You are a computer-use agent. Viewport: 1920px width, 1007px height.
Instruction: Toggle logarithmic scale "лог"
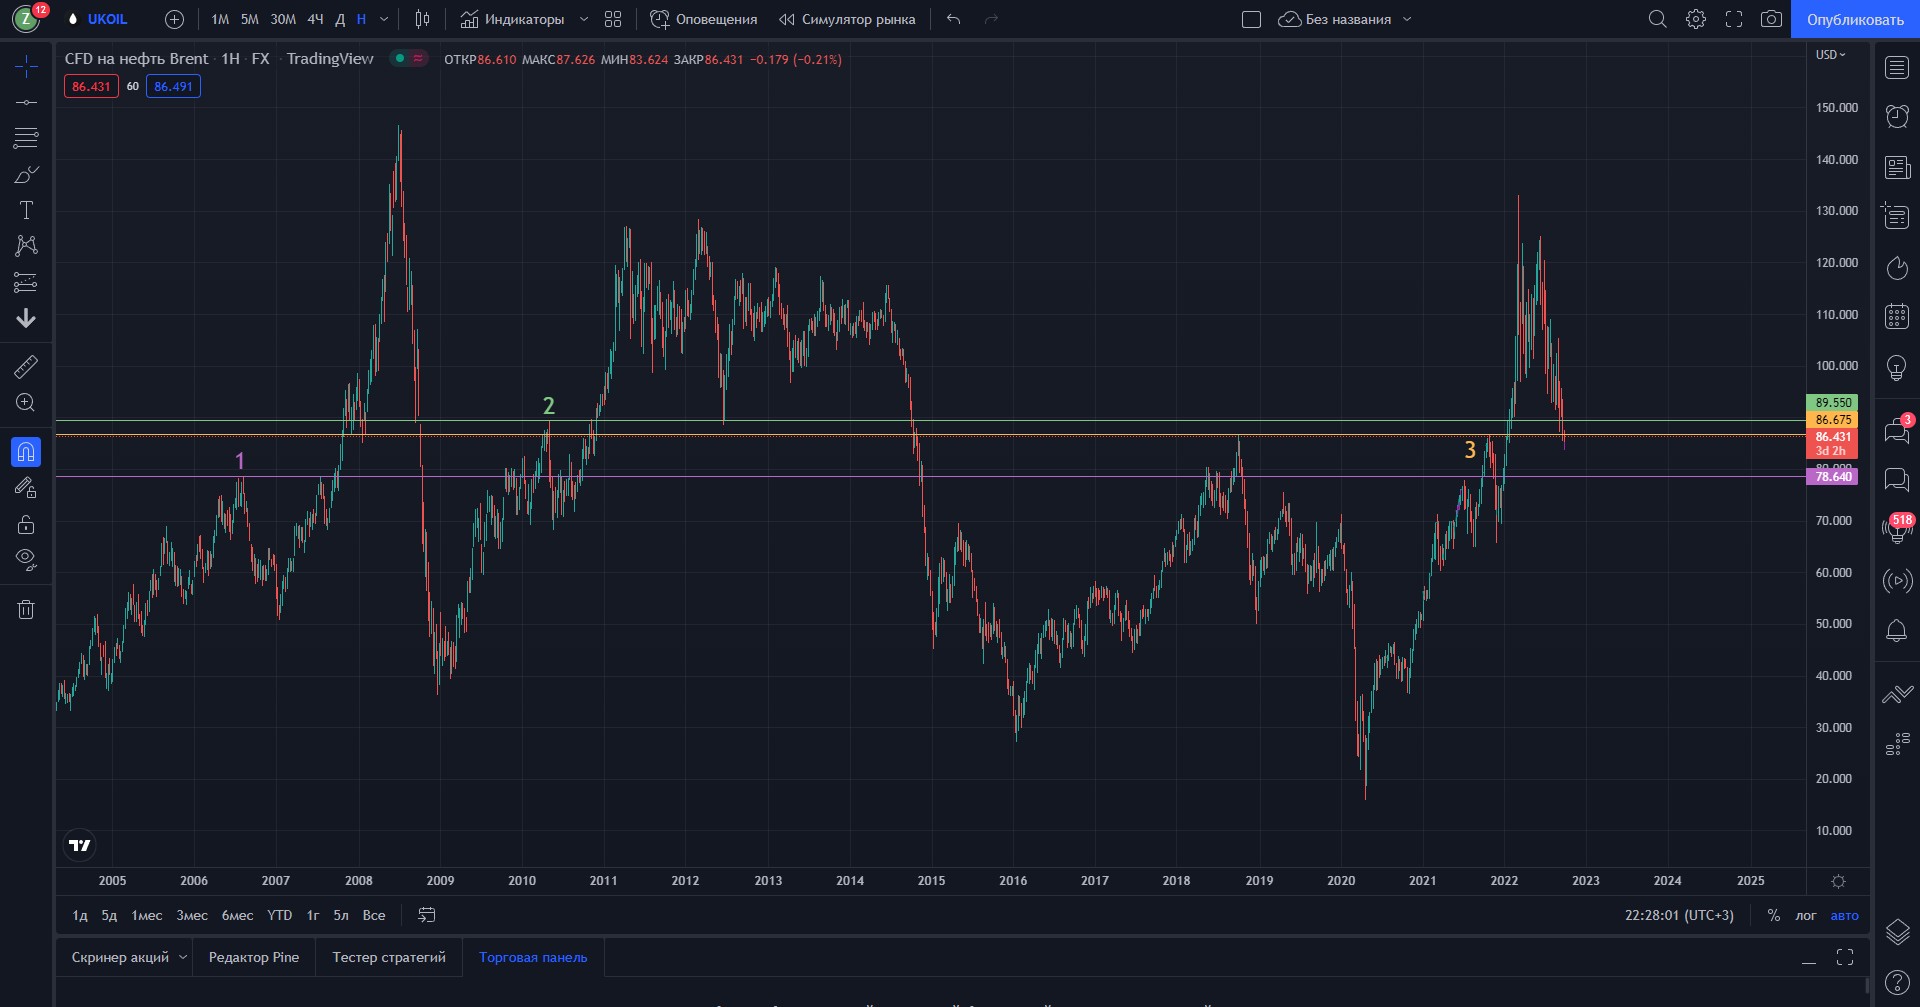click(1806, 915)
